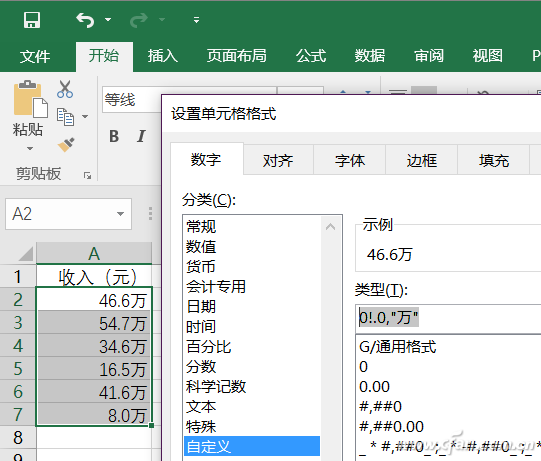The width and height of the screenshot is (541, 461).
Task: Click the type format input field
Action: click(x=448, y=318)
